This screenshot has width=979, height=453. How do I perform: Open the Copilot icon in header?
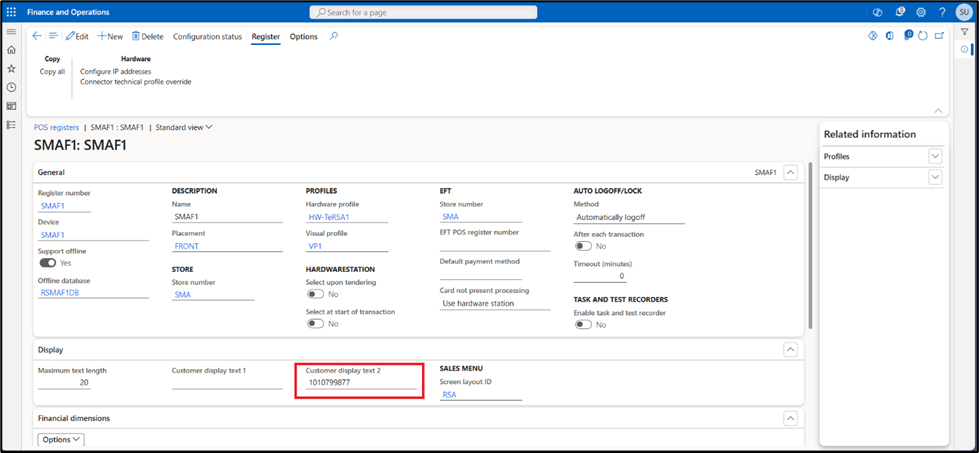(x=878, y=12)
